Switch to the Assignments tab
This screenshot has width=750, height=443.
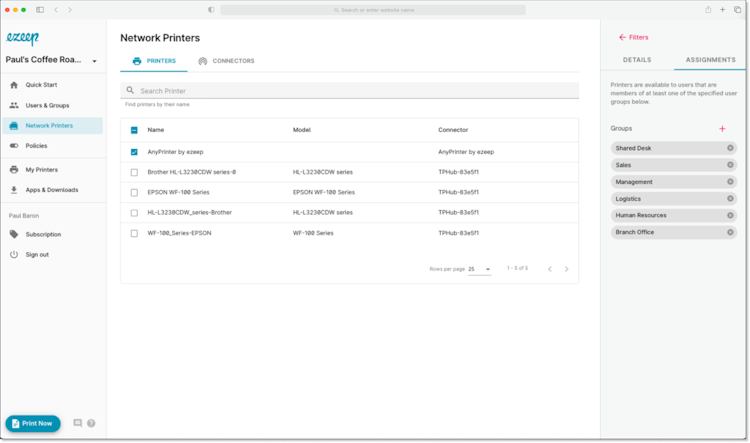pyautogui.click(x=710, y=60)
